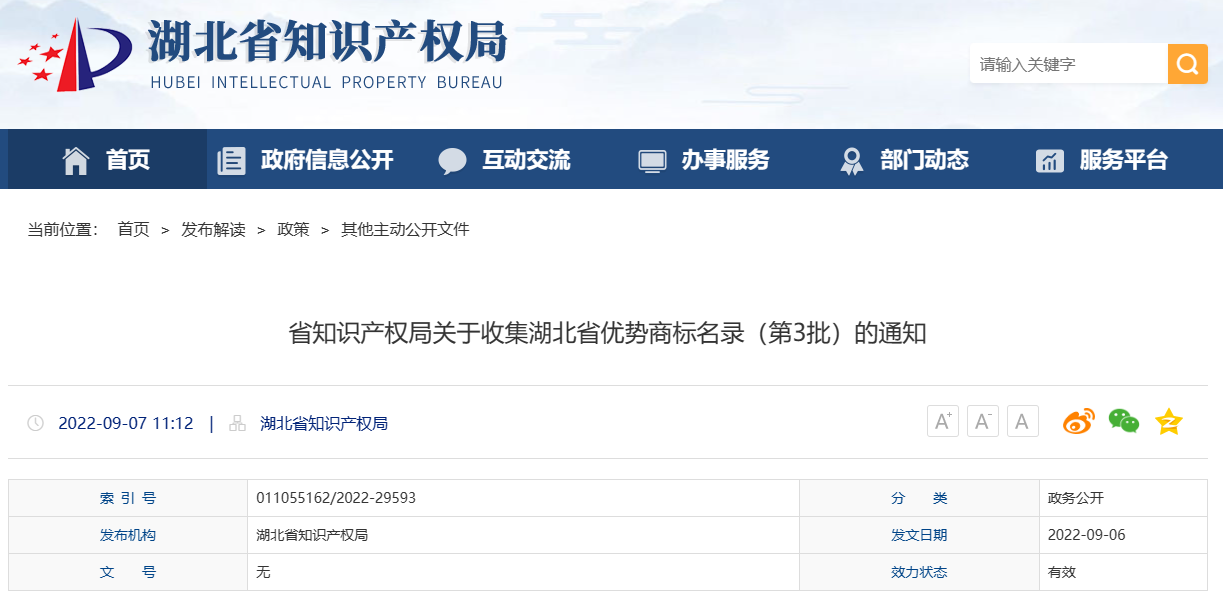This screenshot has height=615, width=1223.
Task: Open 政府信息公开 menu item
Action: point(305,160)
